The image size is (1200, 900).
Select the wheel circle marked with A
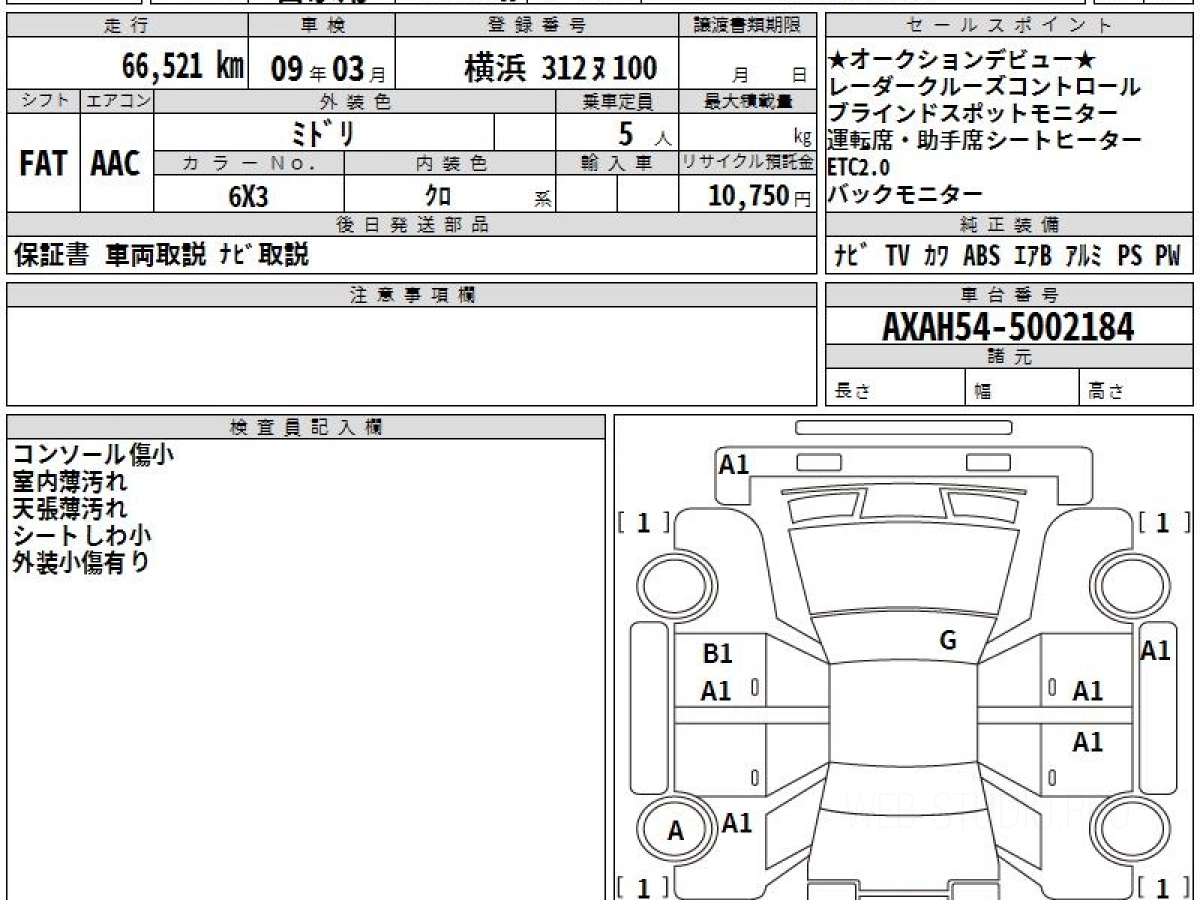[x=676, y=830]
